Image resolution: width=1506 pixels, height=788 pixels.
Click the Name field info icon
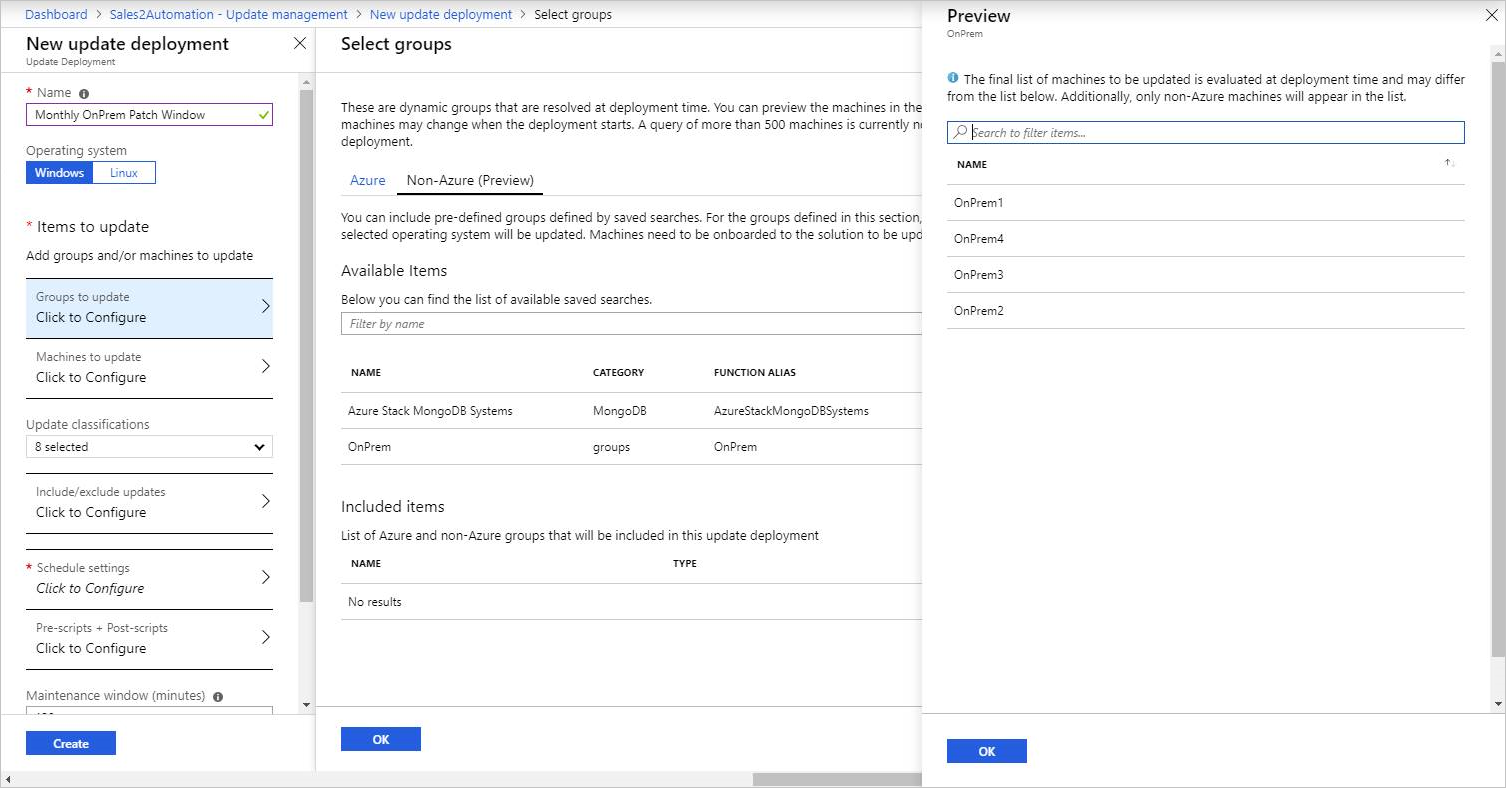coord(84,93)
